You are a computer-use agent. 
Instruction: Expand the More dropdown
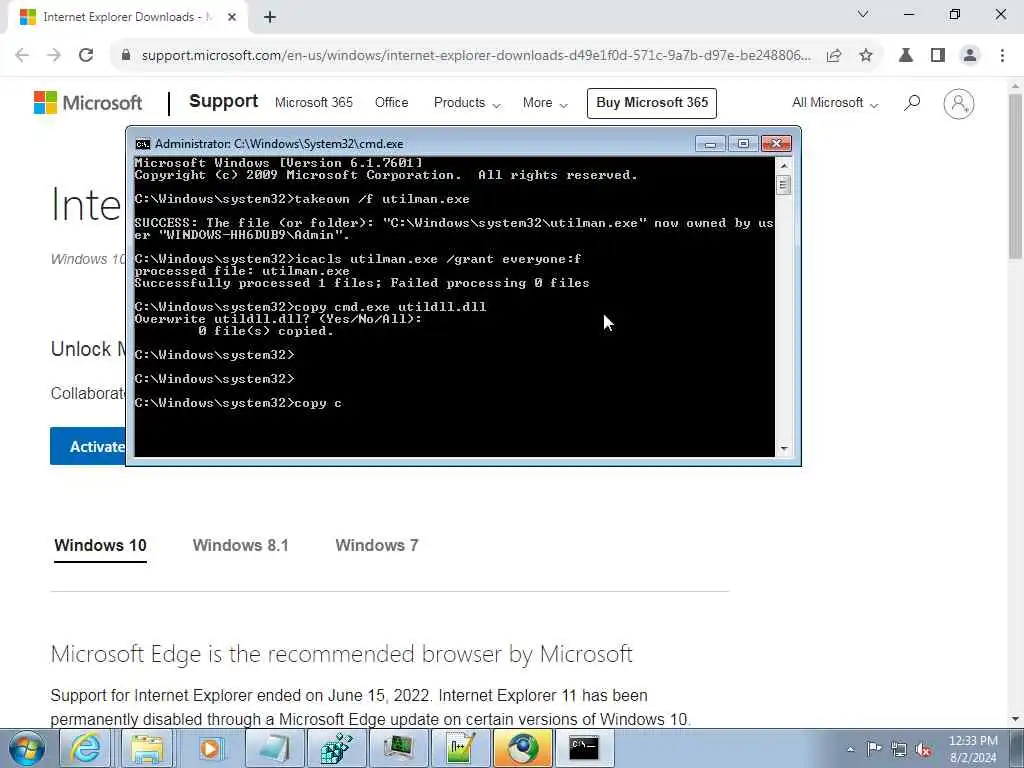click(545, 103)
